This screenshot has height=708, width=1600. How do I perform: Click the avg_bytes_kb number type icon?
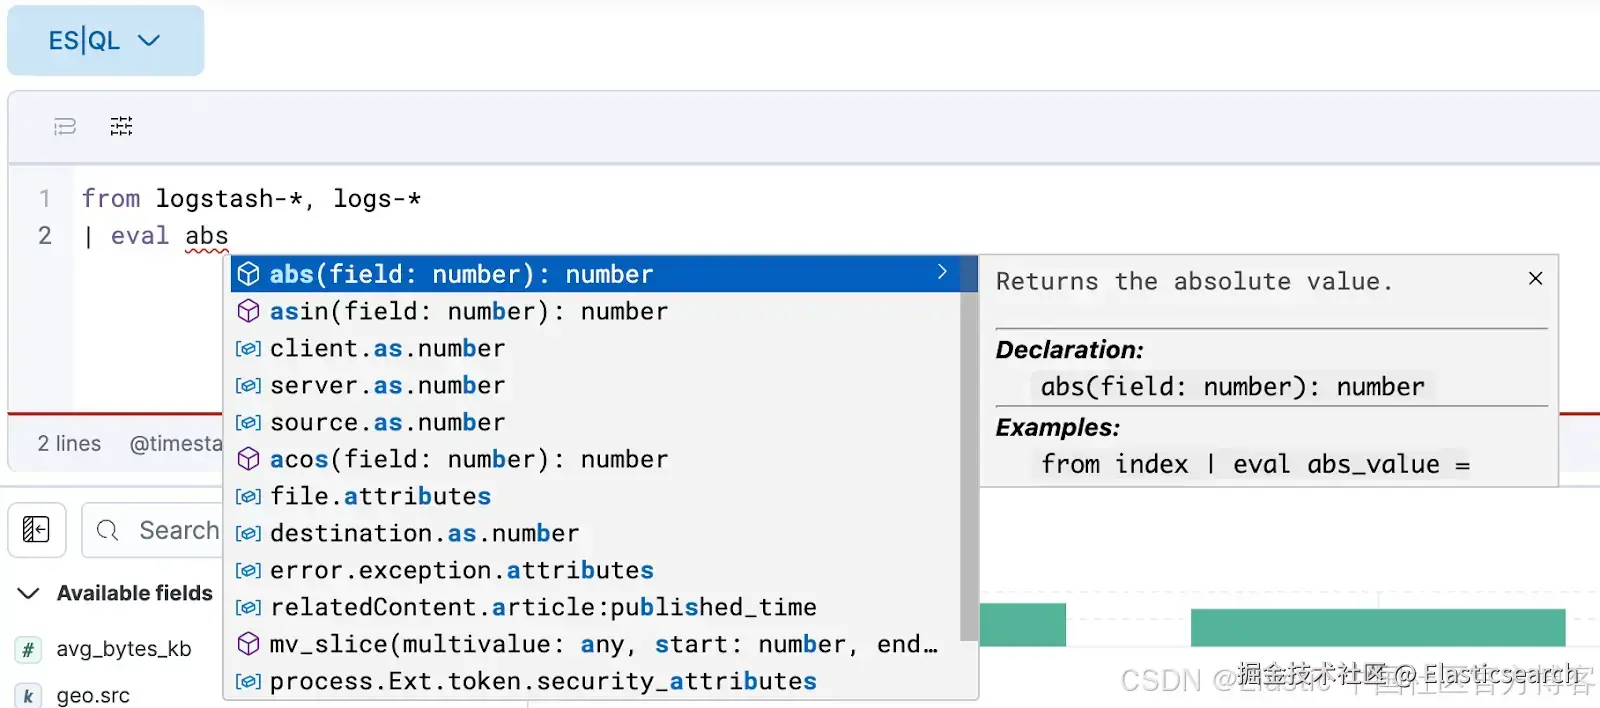[28, 649]
